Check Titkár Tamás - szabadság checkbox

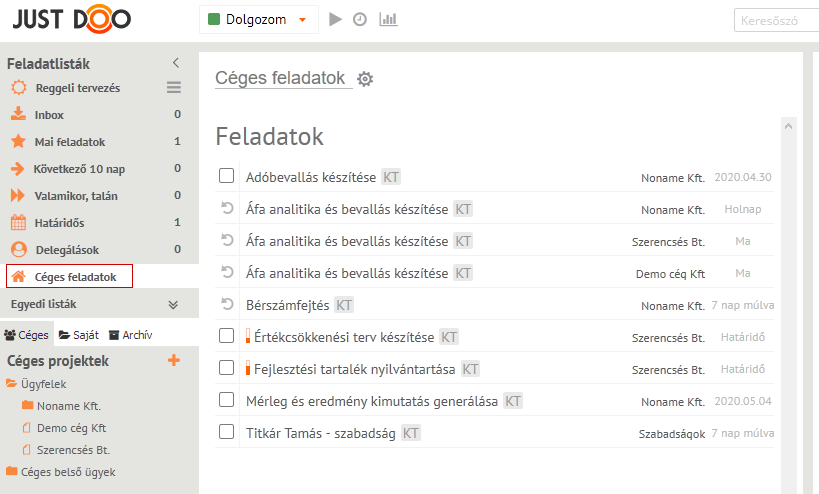pos(226,431)
